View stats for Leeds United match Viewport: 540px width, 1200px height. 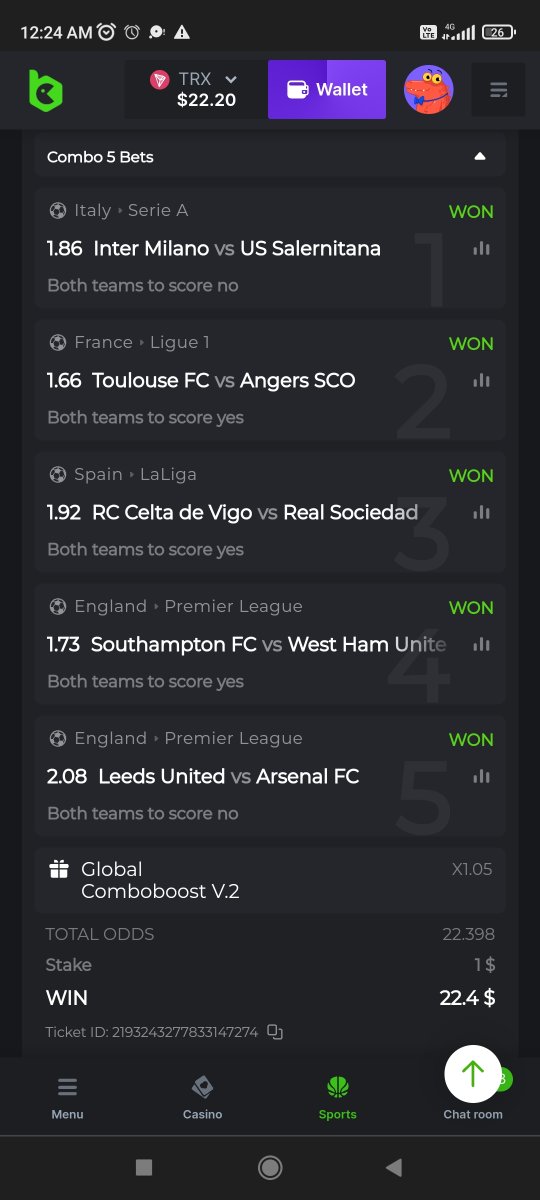coord(481,776)
